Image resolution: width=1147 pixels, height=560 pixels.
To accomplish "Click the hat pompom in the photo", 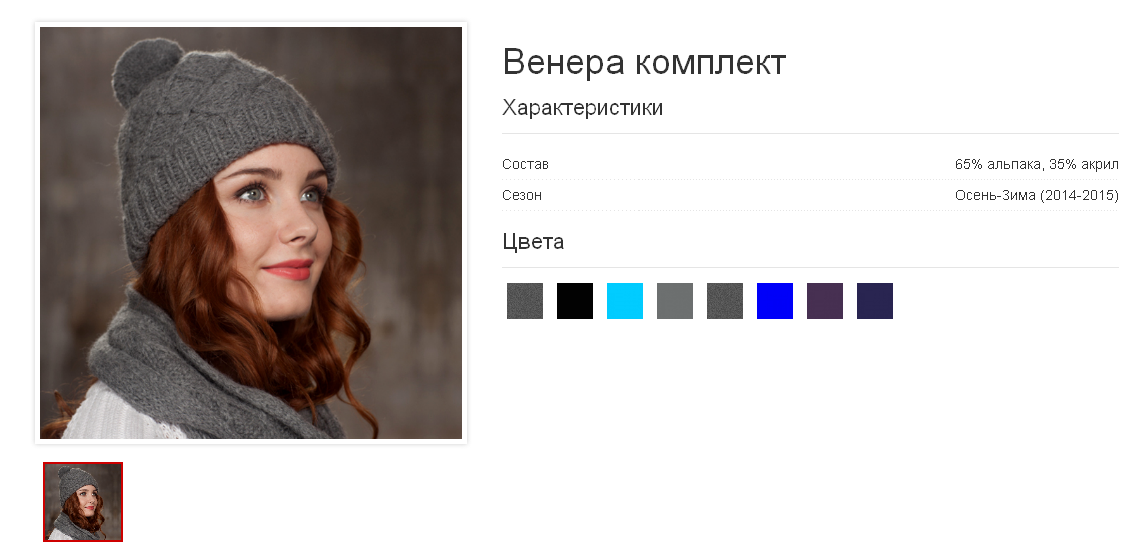I will click(x=146, y=69).
